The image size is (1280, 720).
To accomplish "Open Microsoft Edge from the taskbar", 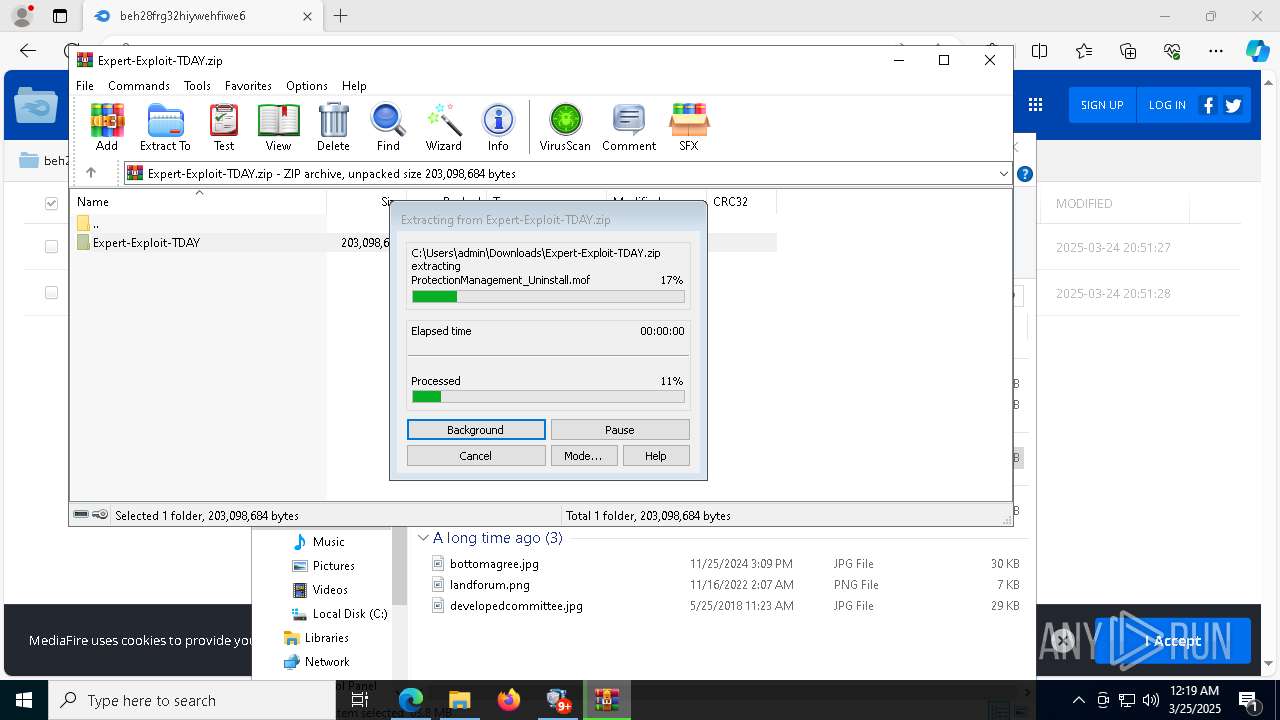I will (411, 700).
